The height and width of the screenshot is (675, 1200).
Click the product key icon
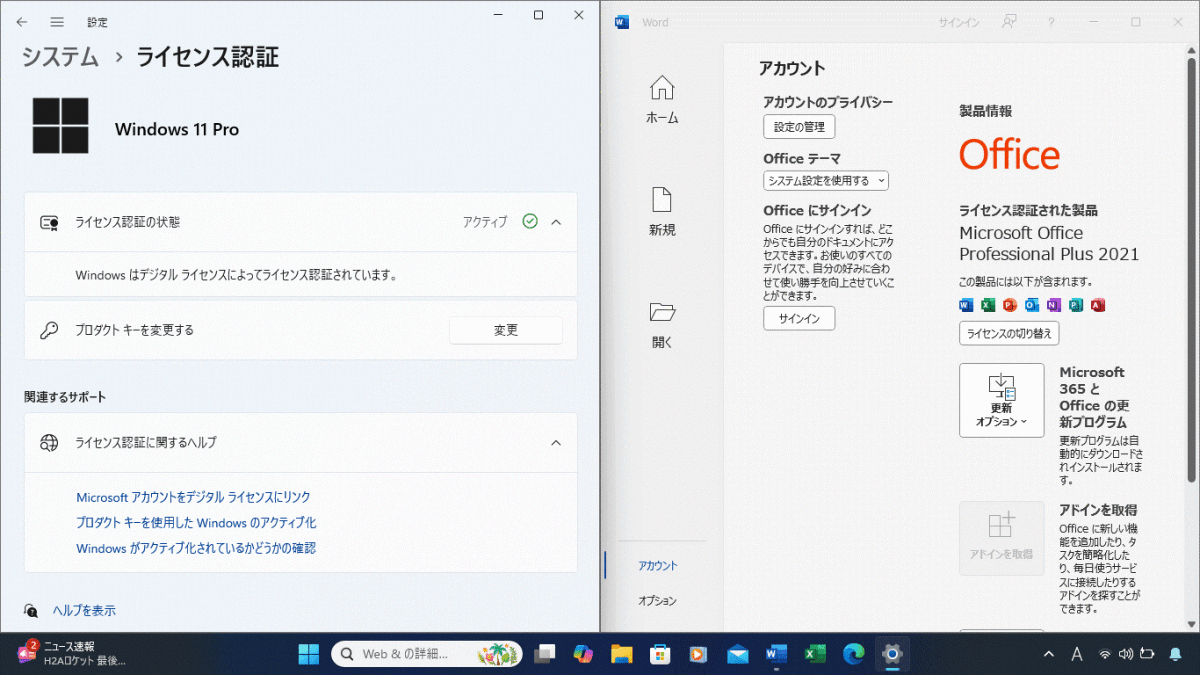tap(49, 330)
